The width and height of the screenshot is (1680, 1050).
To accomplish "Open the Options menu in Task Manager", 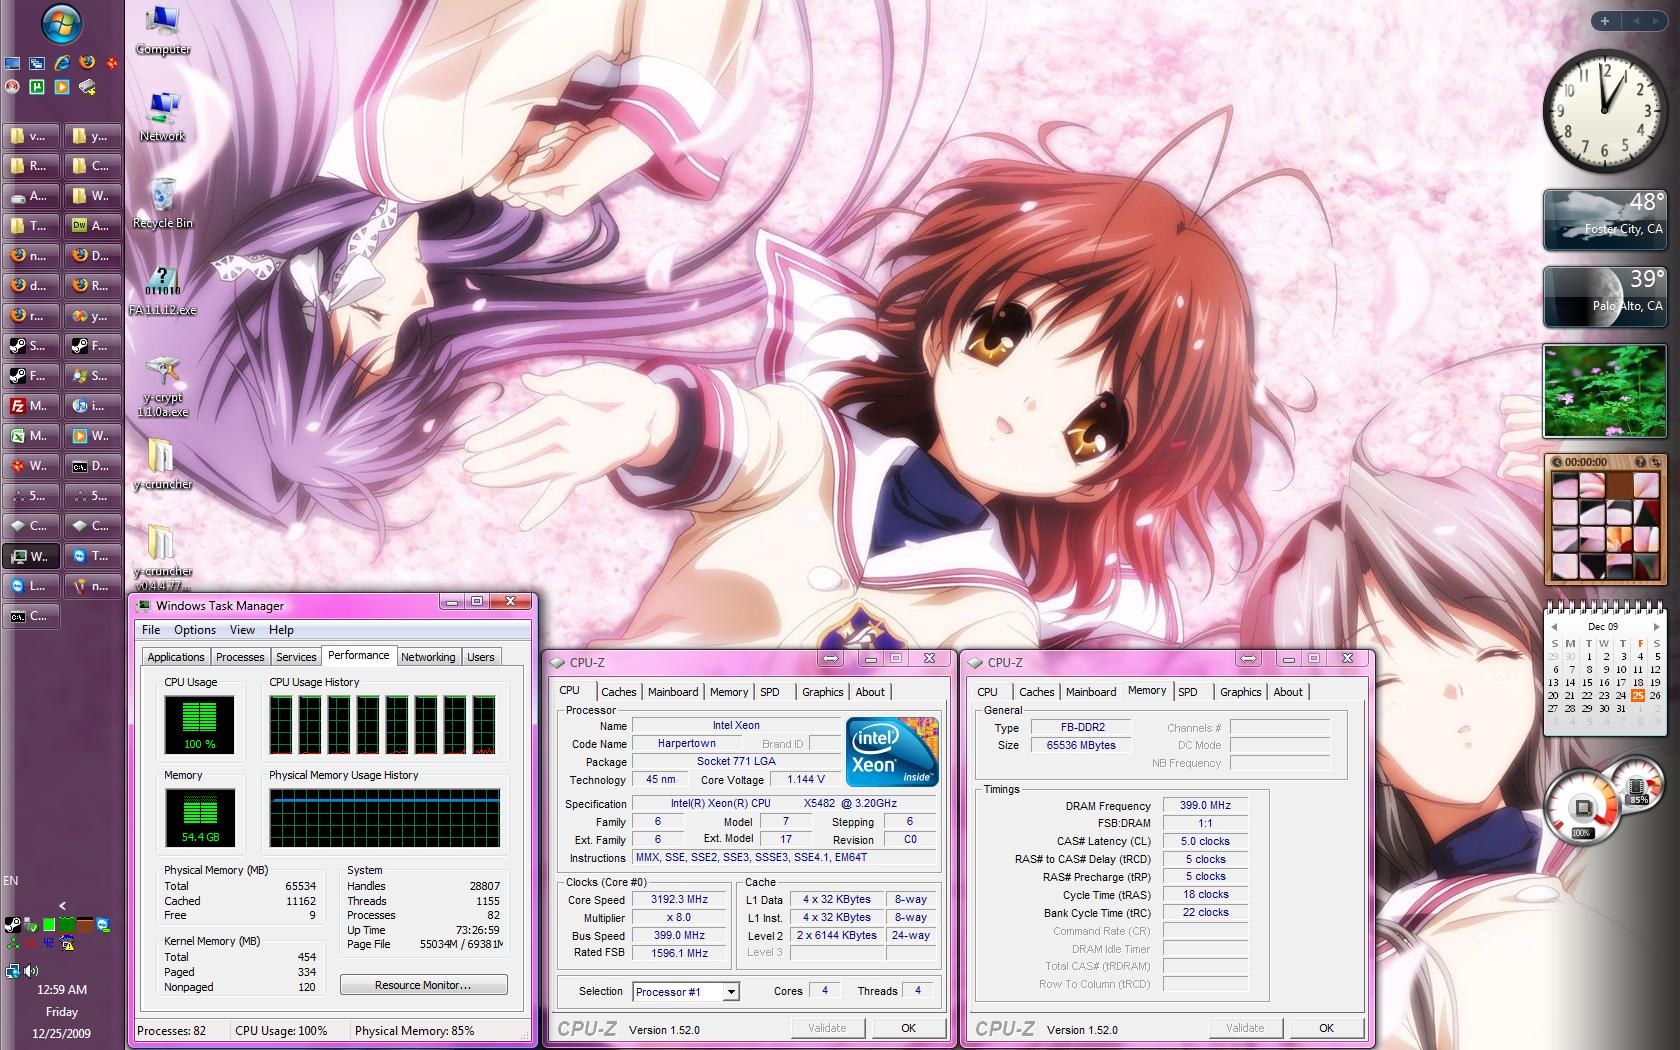I will 194,630.
